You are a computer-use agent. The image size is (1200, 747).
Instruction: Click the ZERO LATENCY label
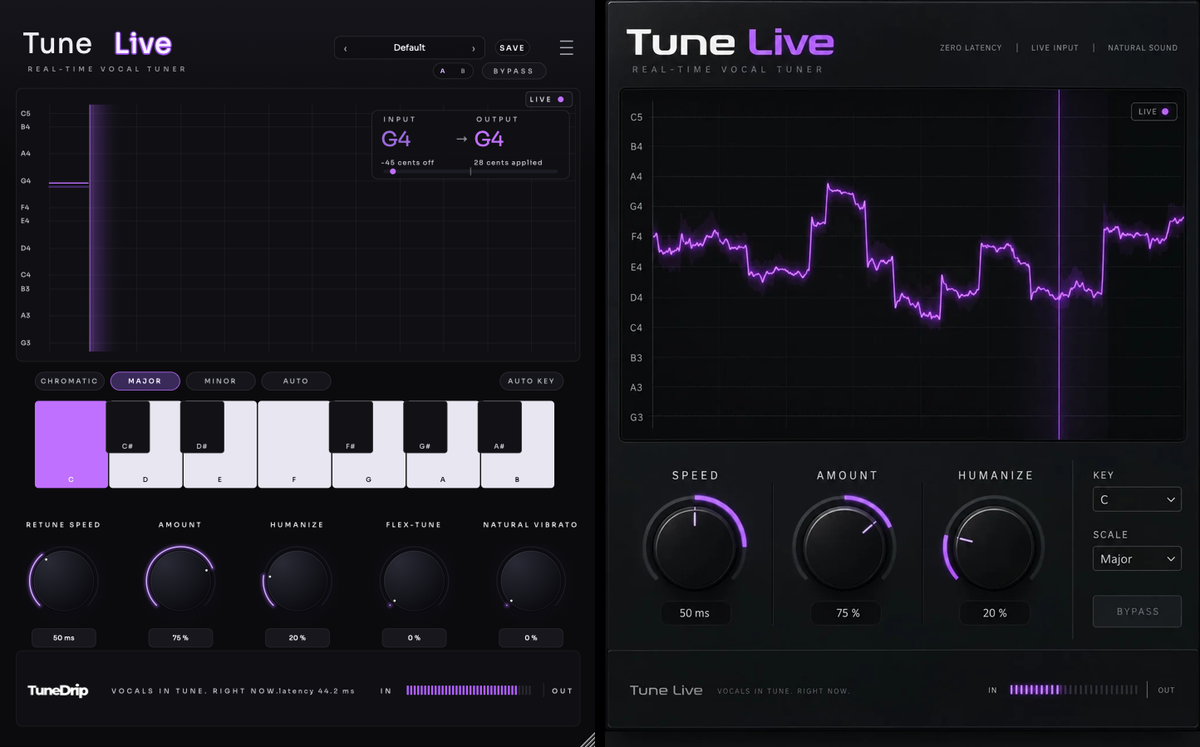click(971, 48)
